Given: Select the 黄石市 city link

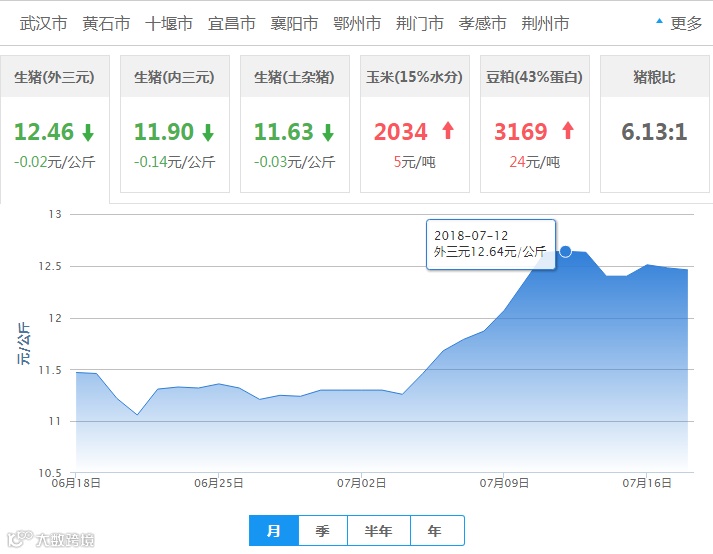Looking at the screenshot, I should (106, 23).
